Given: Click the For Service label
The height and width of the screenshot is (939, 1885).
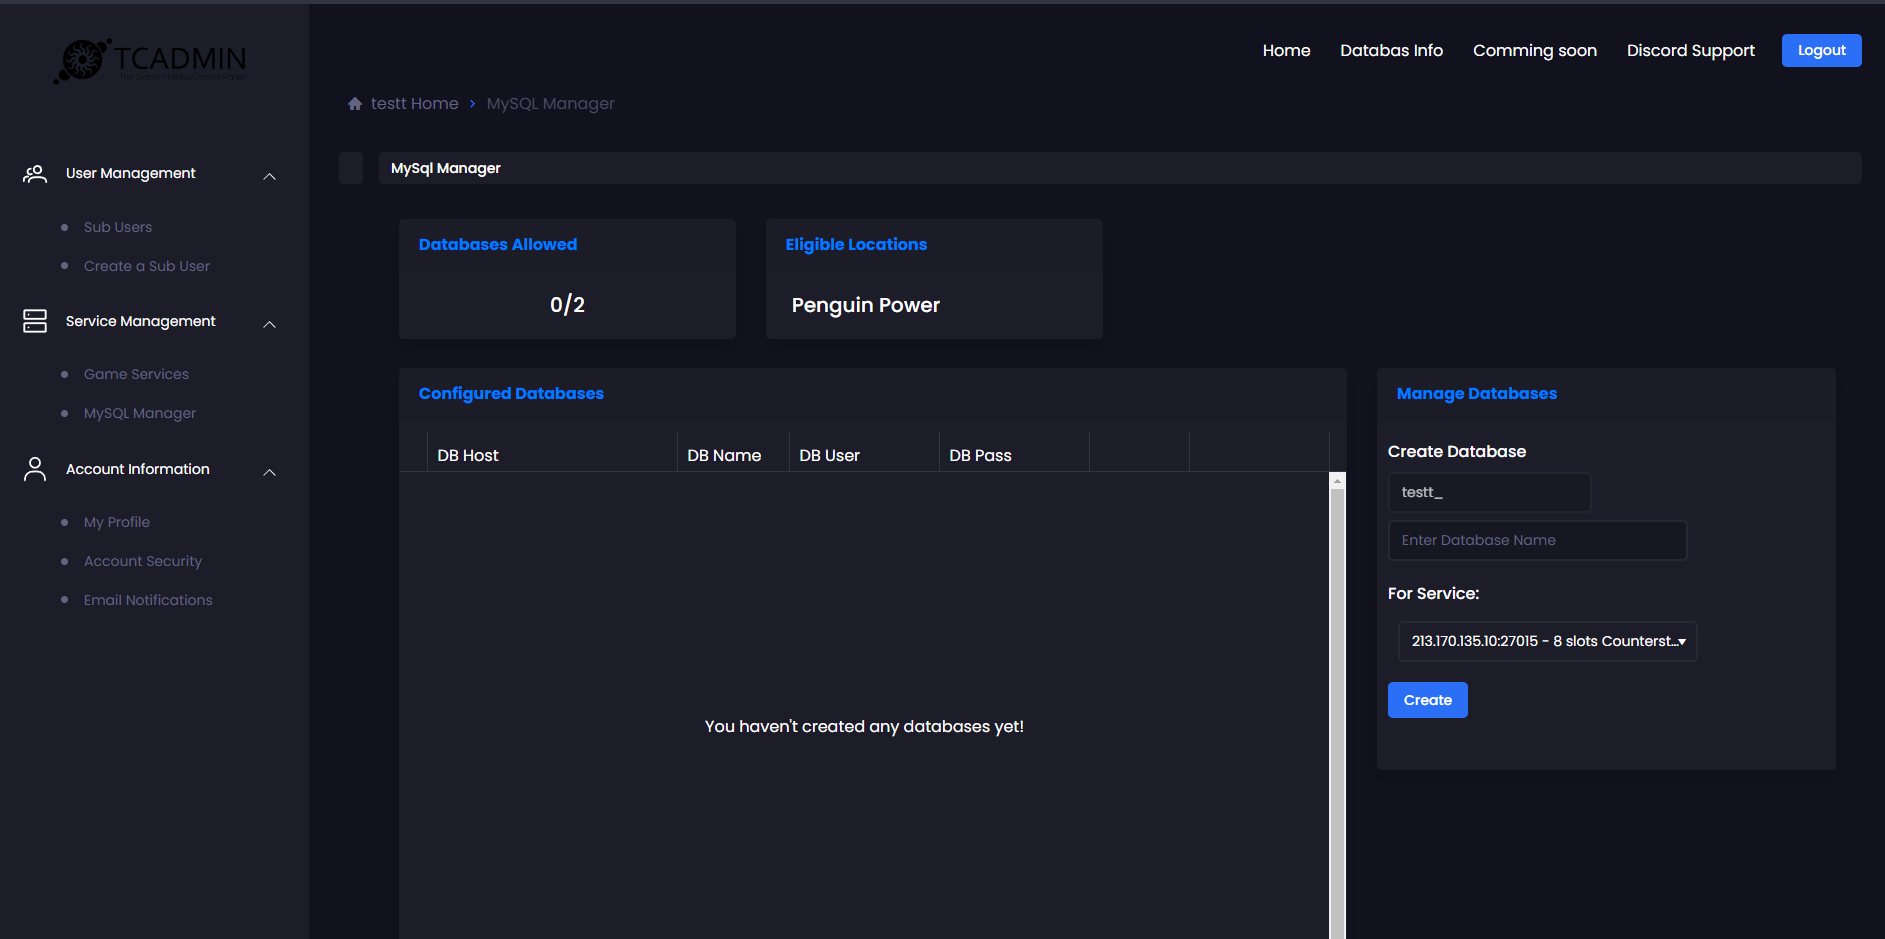Looking at the screenshot, I should 1433,594.
